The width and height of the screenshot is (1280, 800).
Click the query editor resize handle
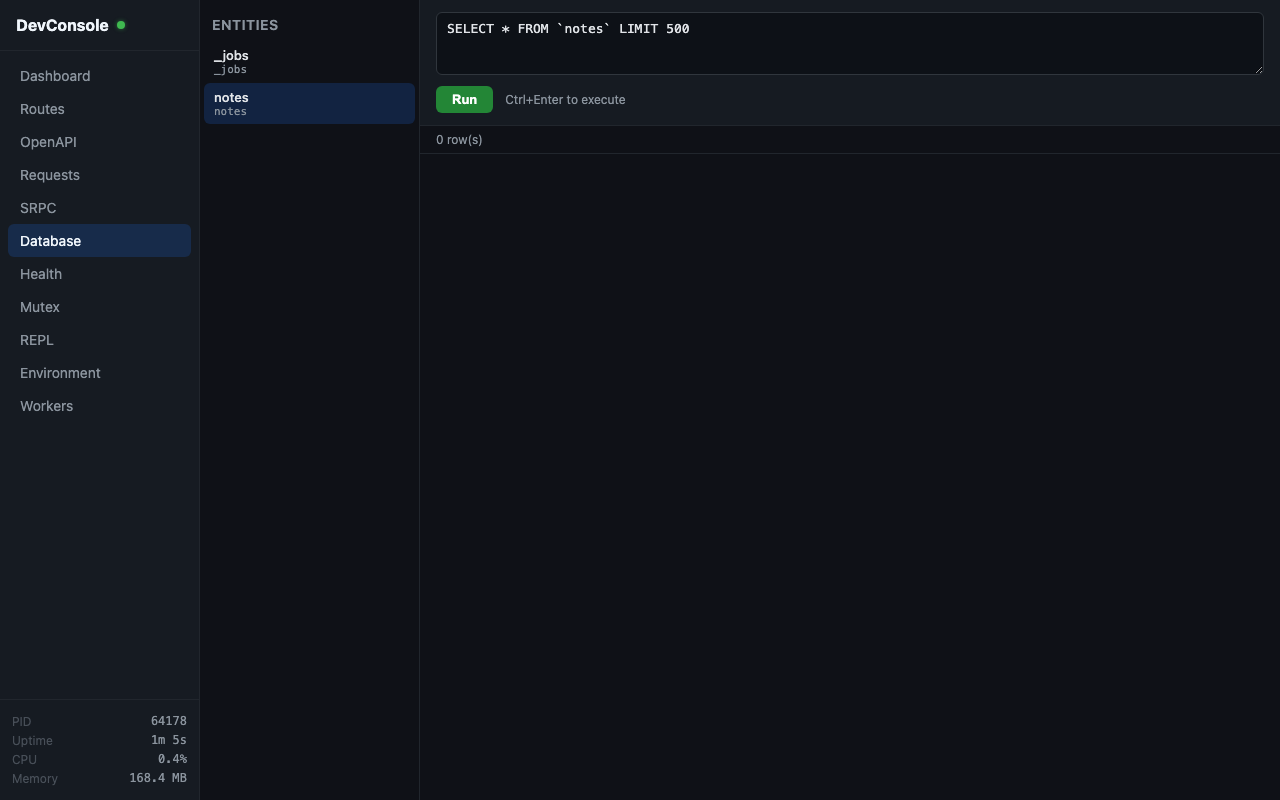tap(1259, 71)
